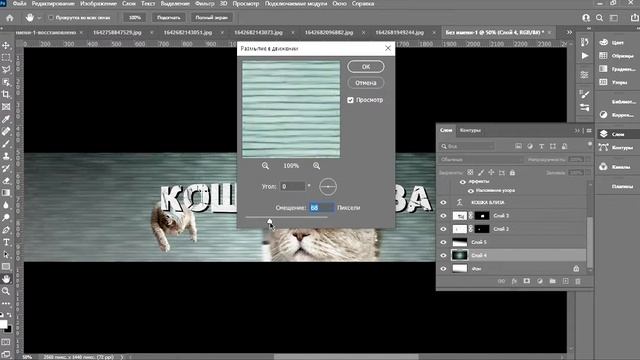Viewport: 640px width, 360px height.
Task: Open the blend mode dropdown in Layers
Action: click(x=481, y=160)
